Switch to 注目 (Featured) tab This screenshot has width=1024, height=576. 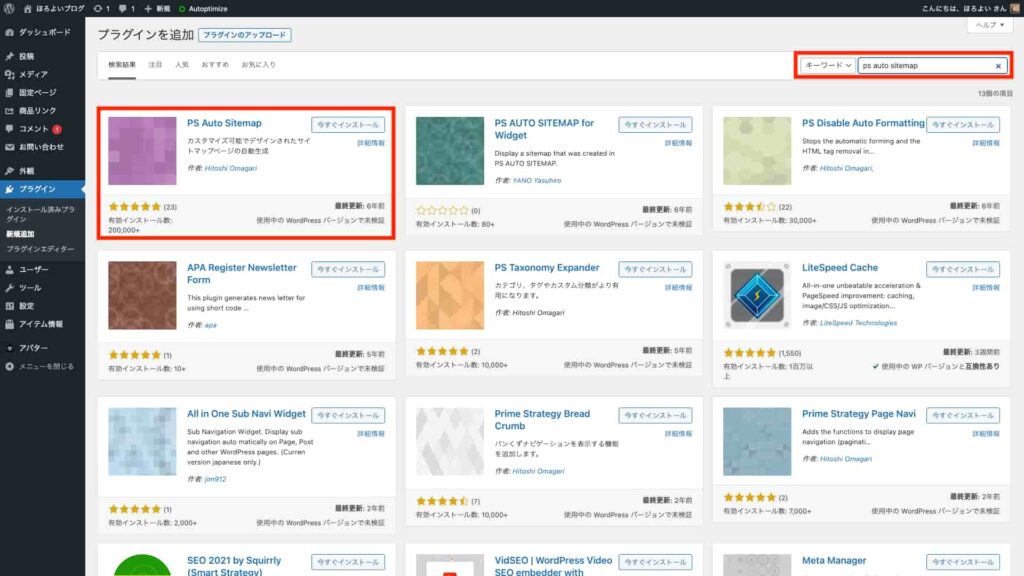155,65
